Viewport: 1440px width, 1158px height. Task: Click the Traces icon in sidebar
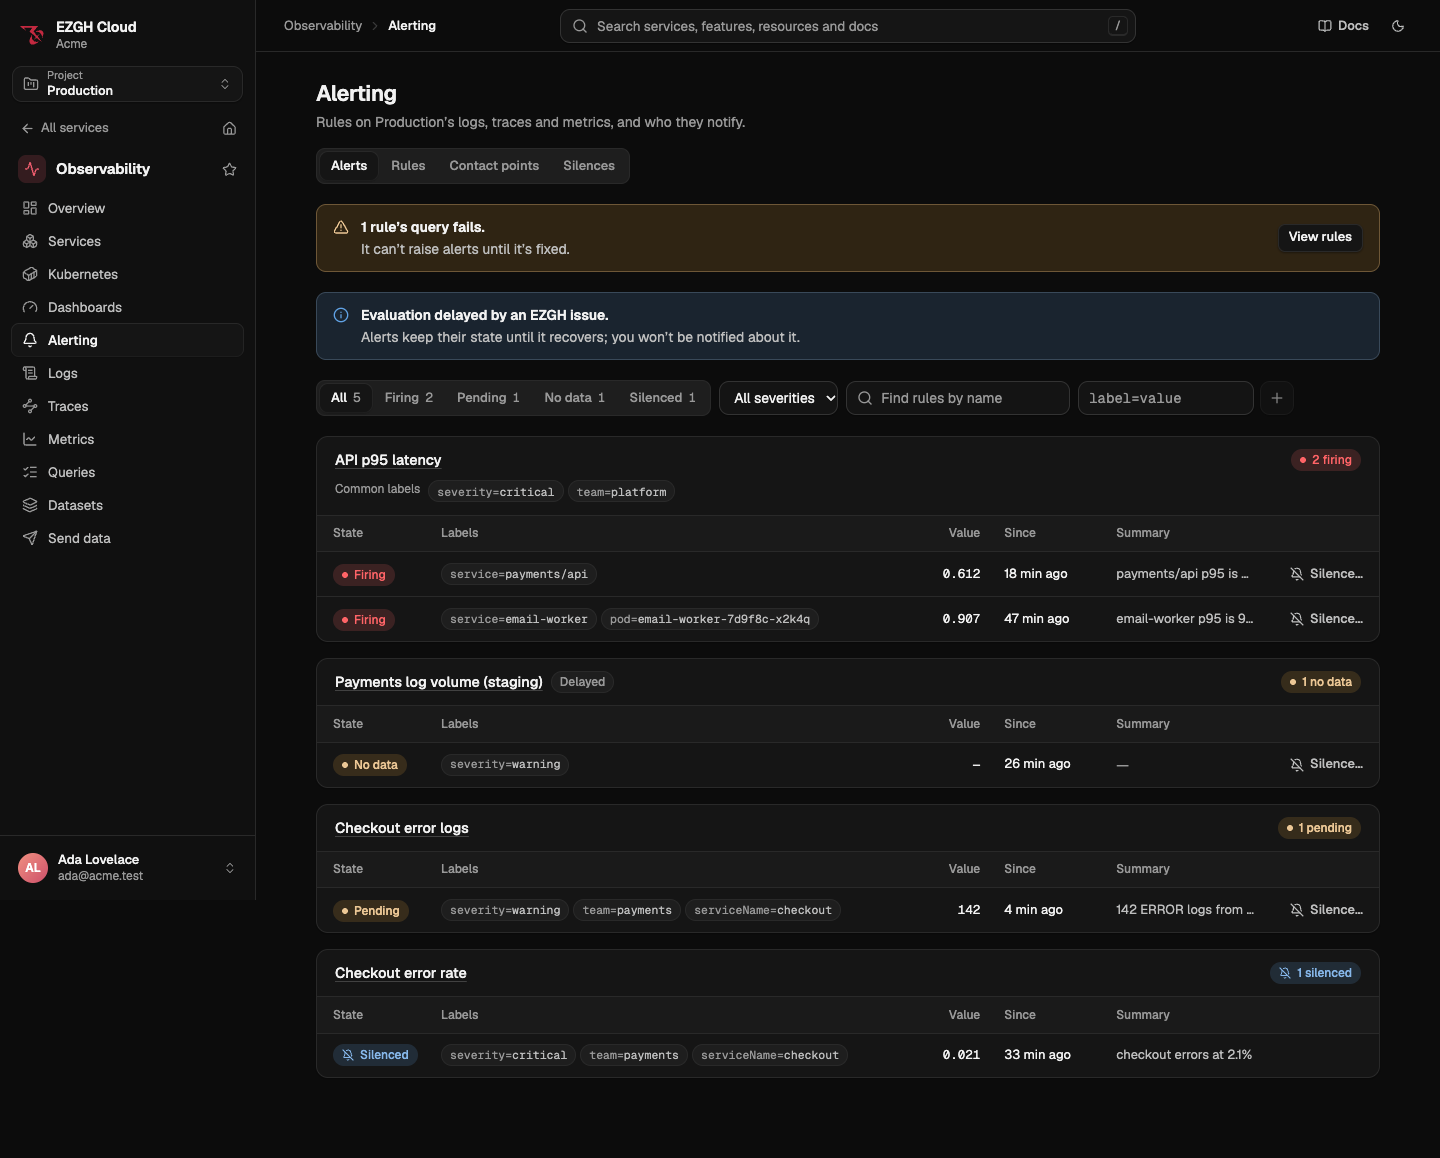coord(30,406)
